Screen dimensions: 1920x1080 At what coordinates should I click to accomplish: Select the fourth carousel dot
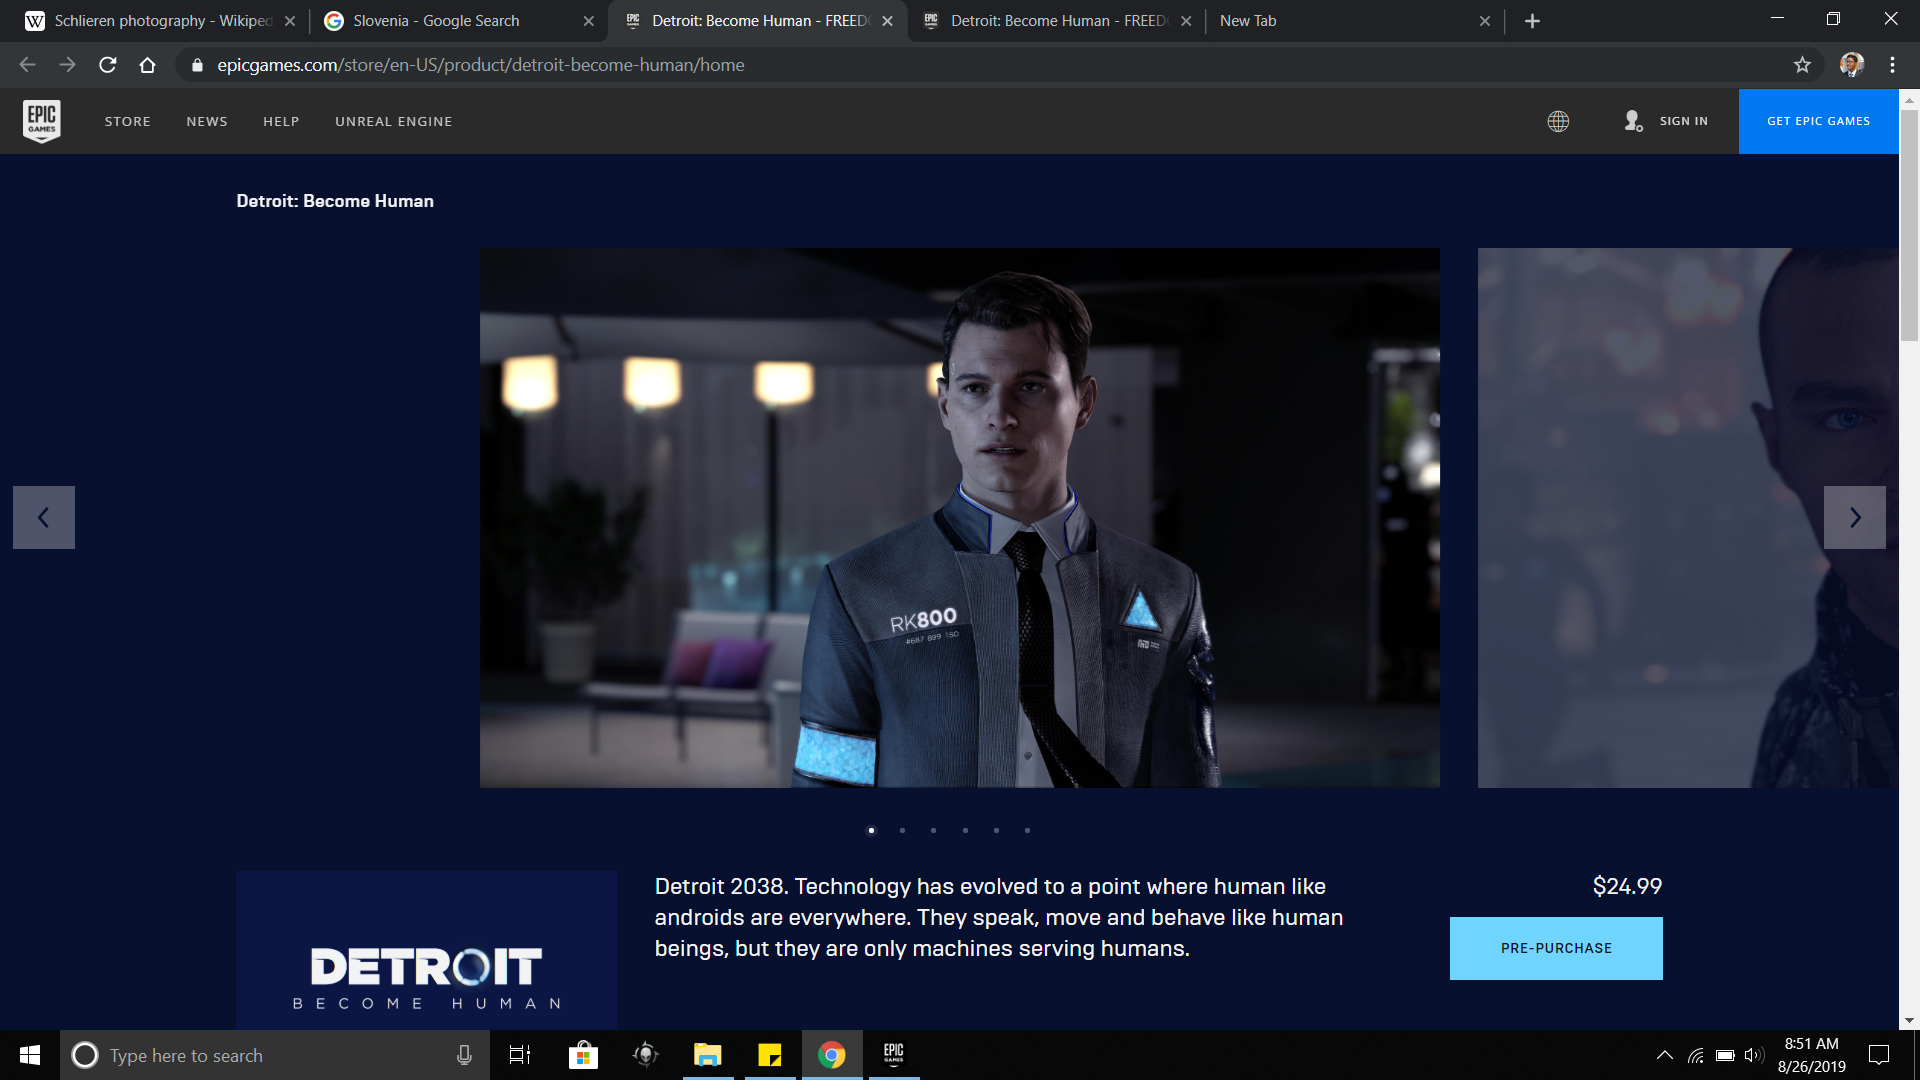965,830
